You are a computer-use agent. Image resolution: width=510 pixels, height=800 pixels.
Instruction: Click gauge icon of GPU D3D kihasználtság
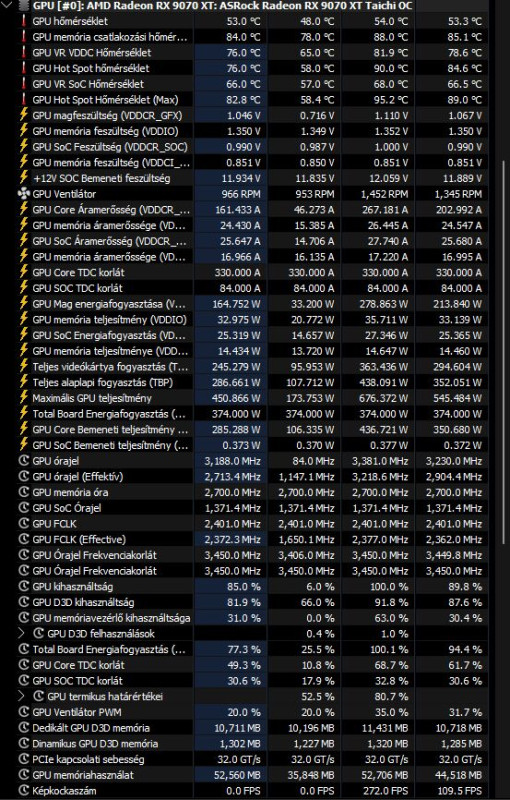click(x=23, y=603)
